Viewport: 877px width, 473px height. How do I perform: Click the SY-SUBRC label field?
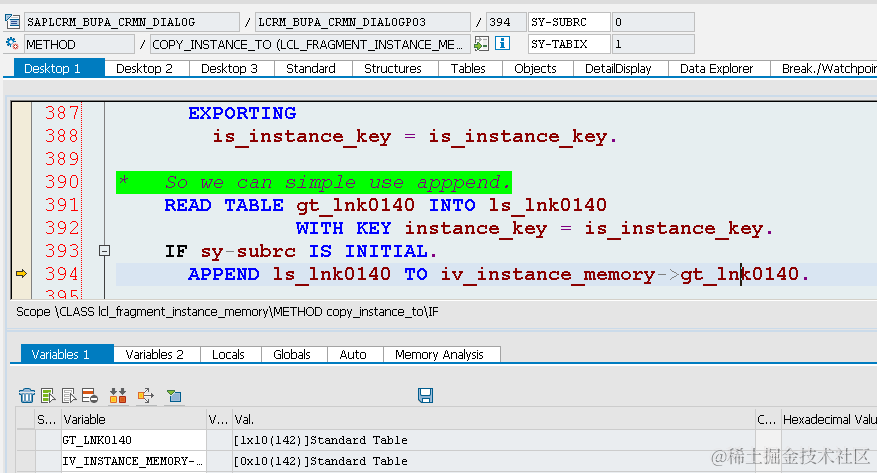(x=569, y=22)
